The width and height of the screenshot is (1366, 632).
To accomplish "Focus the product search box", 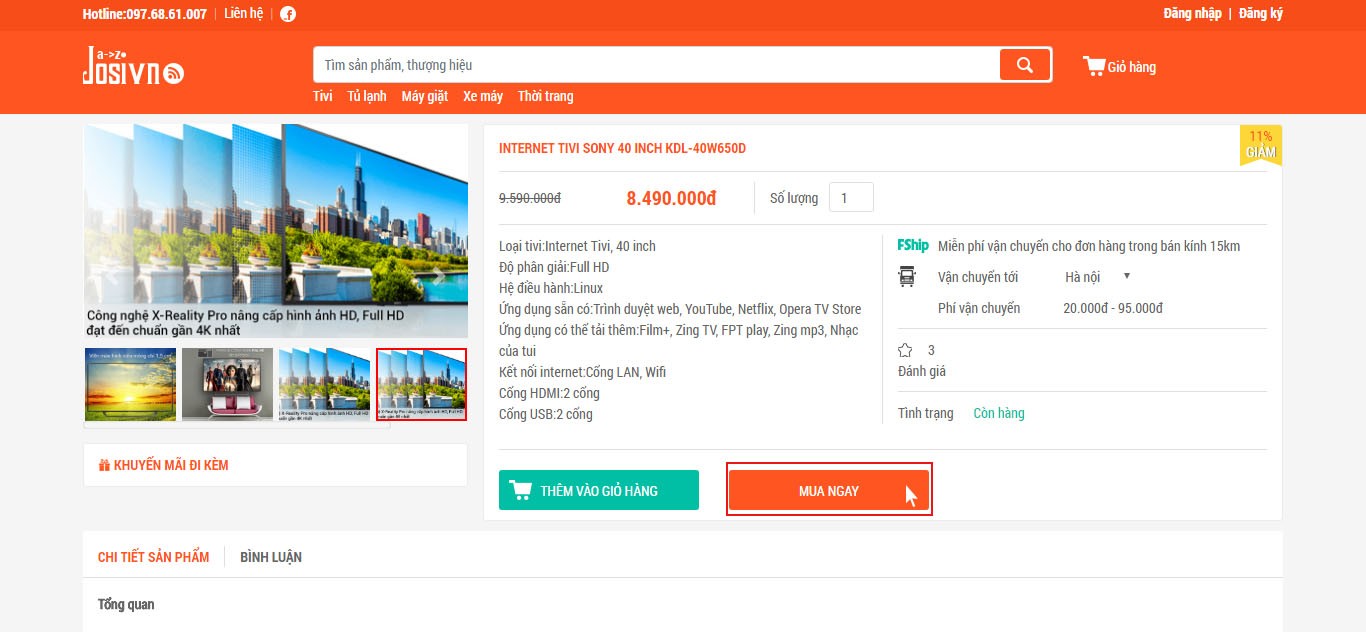I will click(x=656, y=65).
